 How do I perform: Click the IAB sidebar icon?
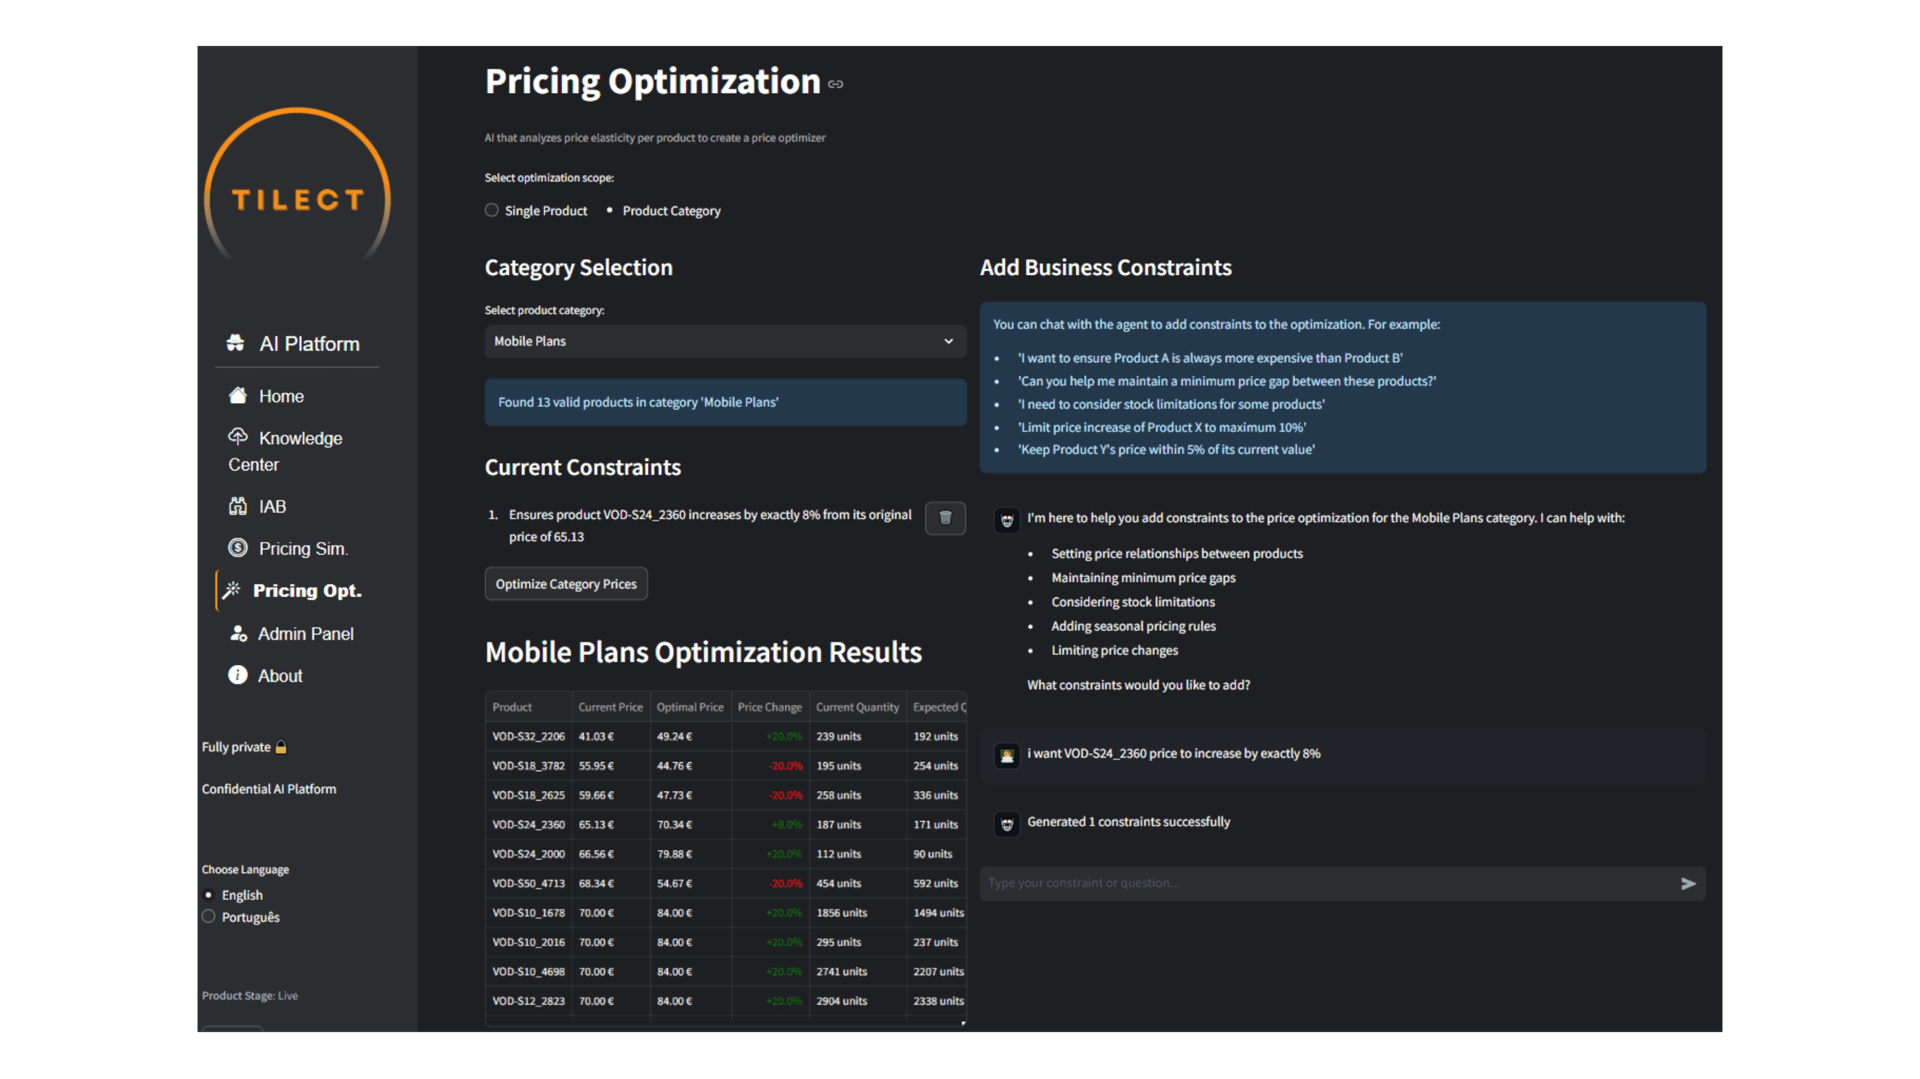pos(238,507)
